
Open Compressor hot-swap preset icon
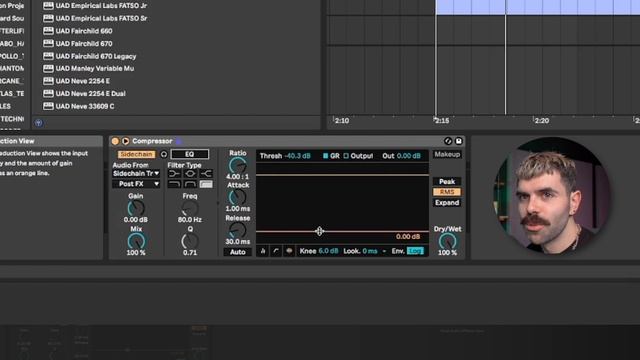point(448,141)
